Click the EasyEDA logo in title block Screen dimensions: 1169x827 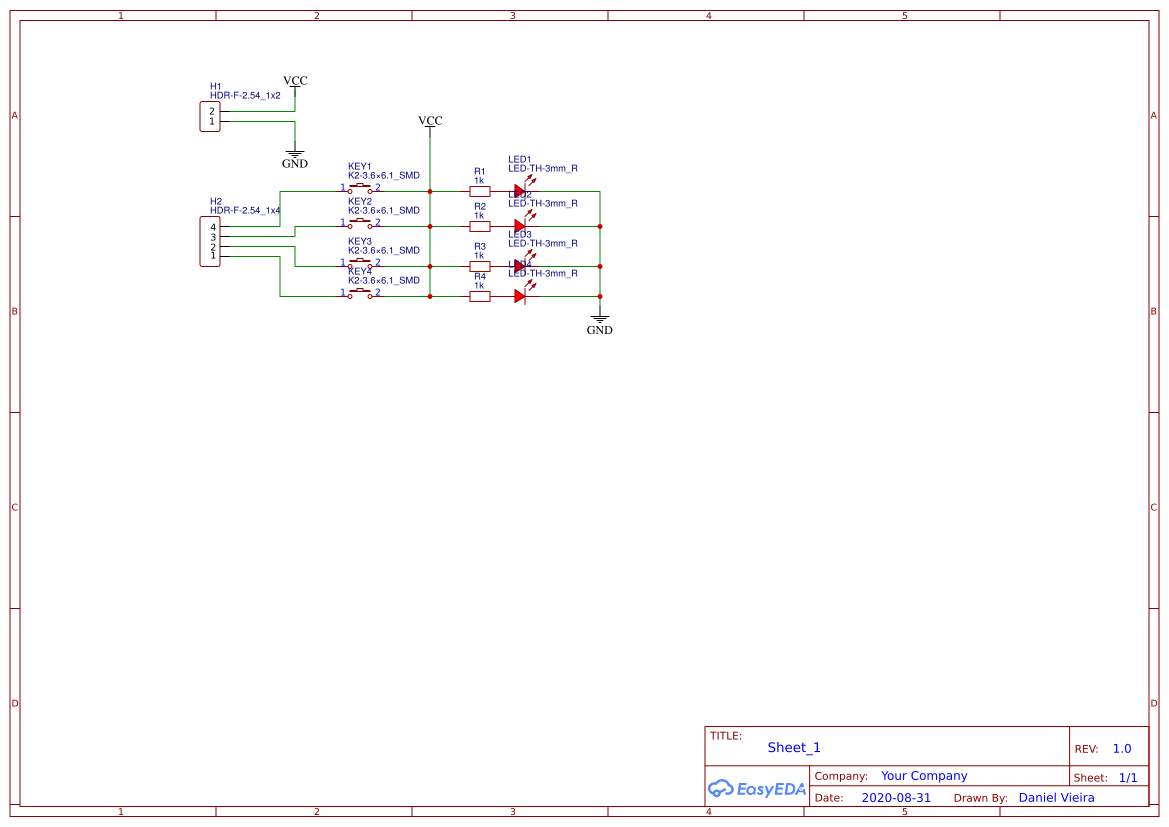(x=756, y=788)
